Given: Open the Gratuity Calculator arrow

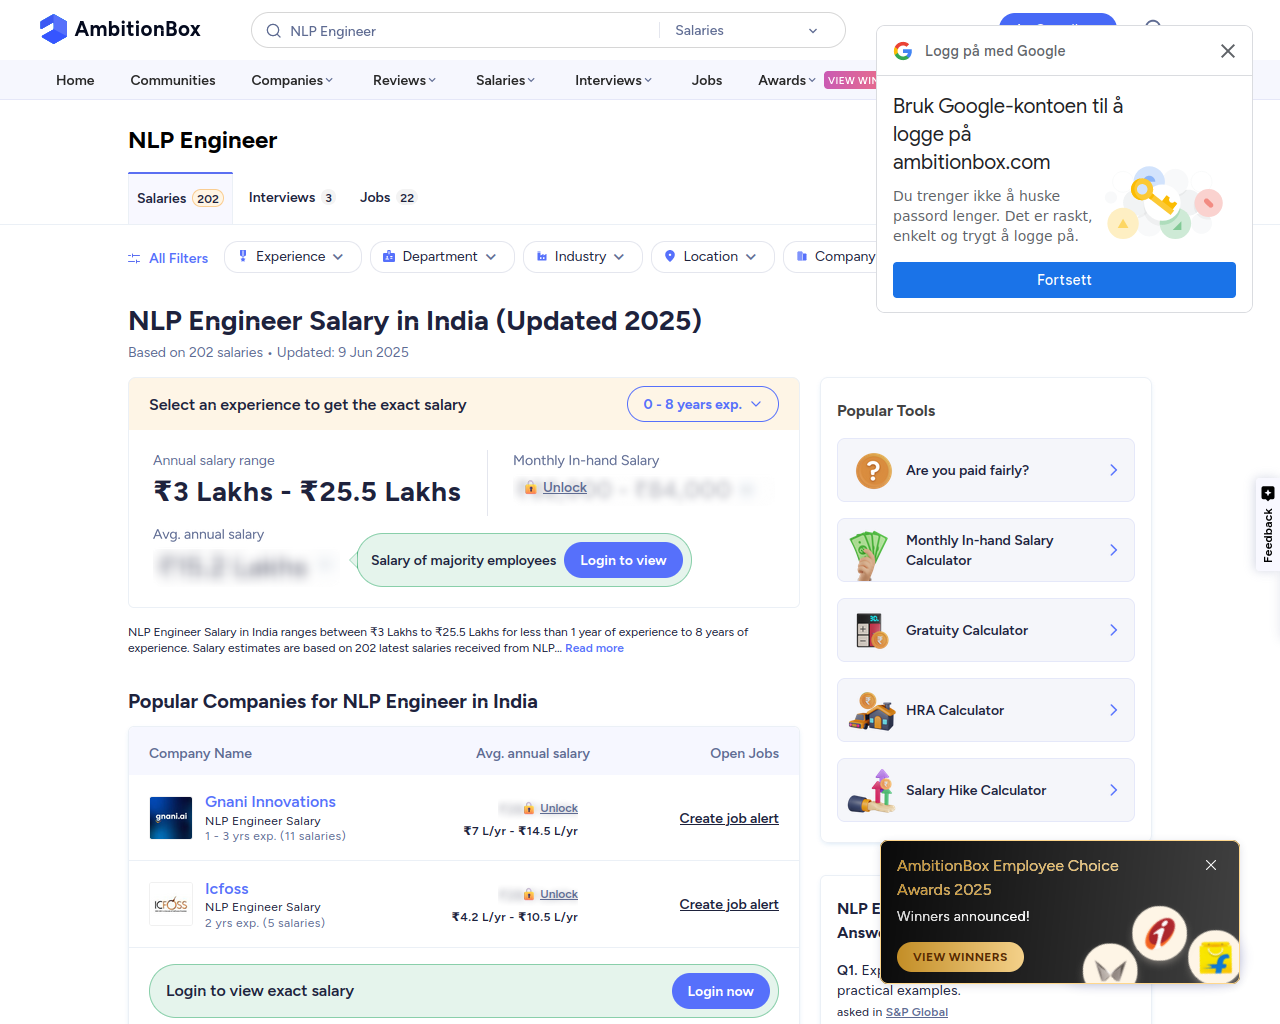Looking at the screenshot, I should click(x=1113, y=630).
